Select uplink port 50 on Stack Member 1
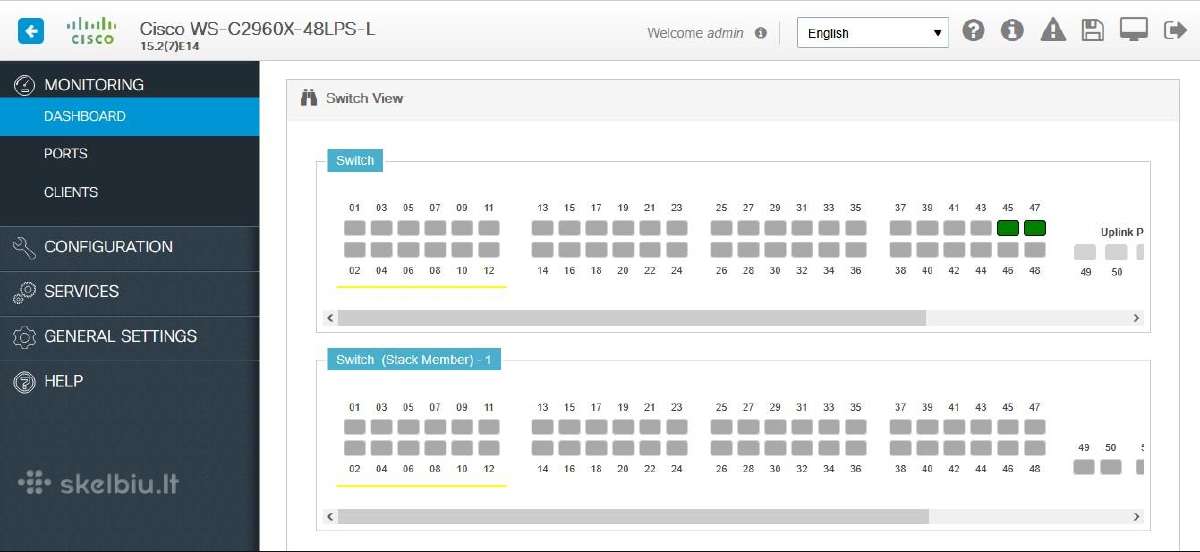 [1111, 467]
